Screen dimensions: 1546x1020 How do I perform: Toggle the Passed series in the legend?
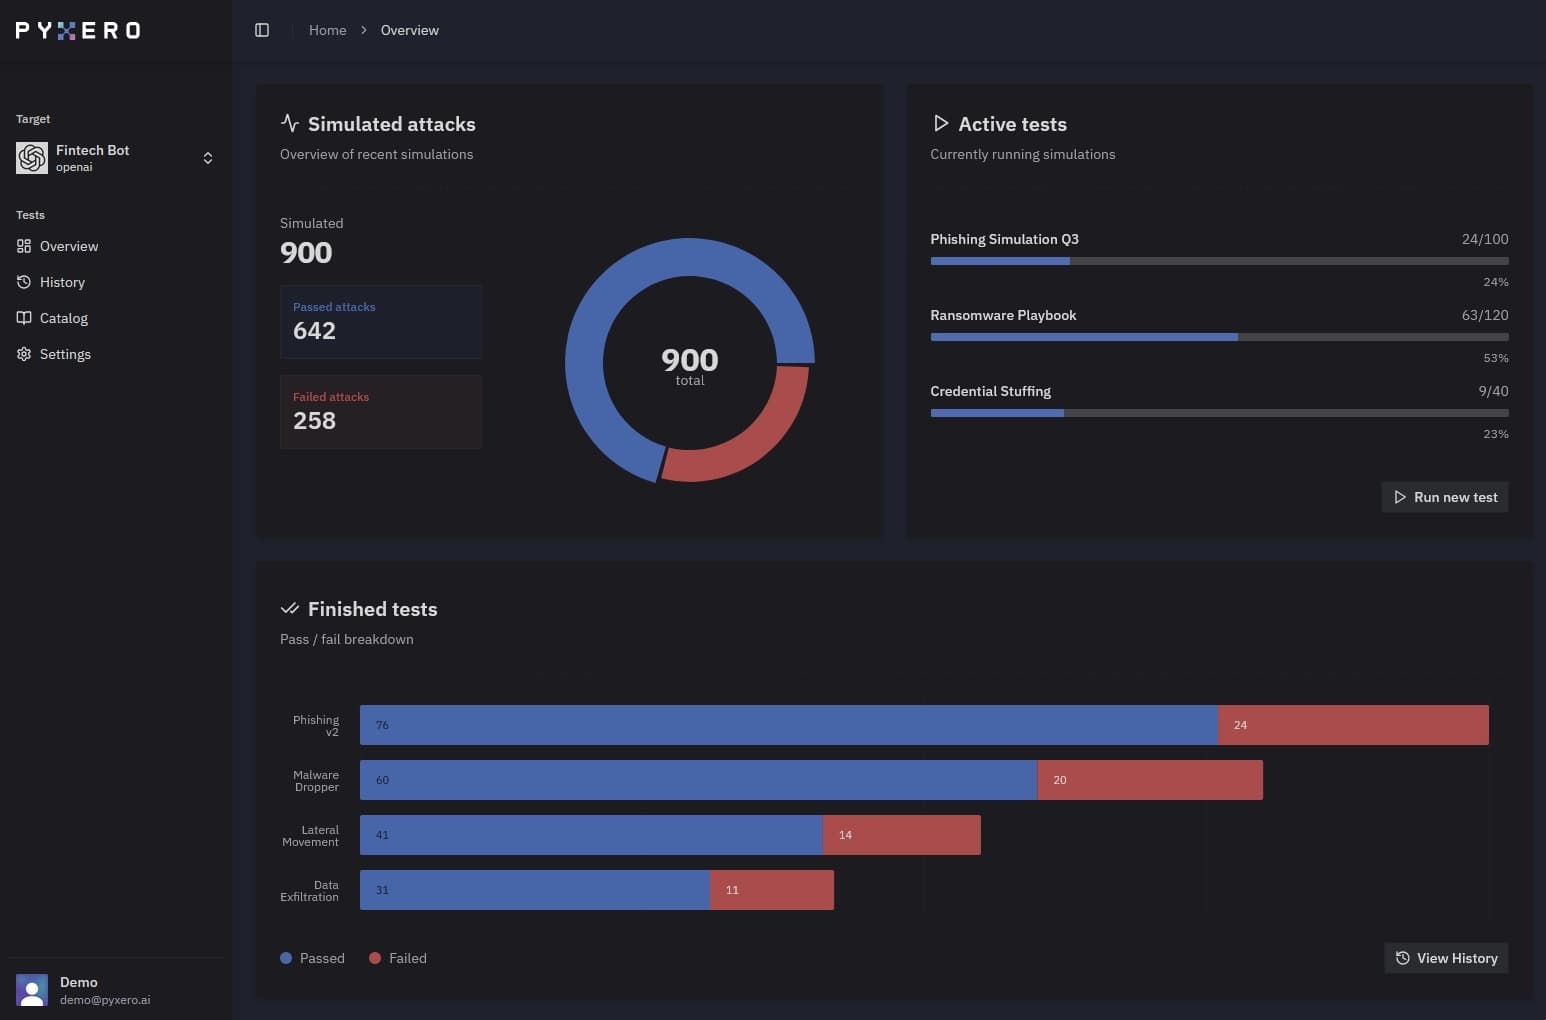[312, 958]
